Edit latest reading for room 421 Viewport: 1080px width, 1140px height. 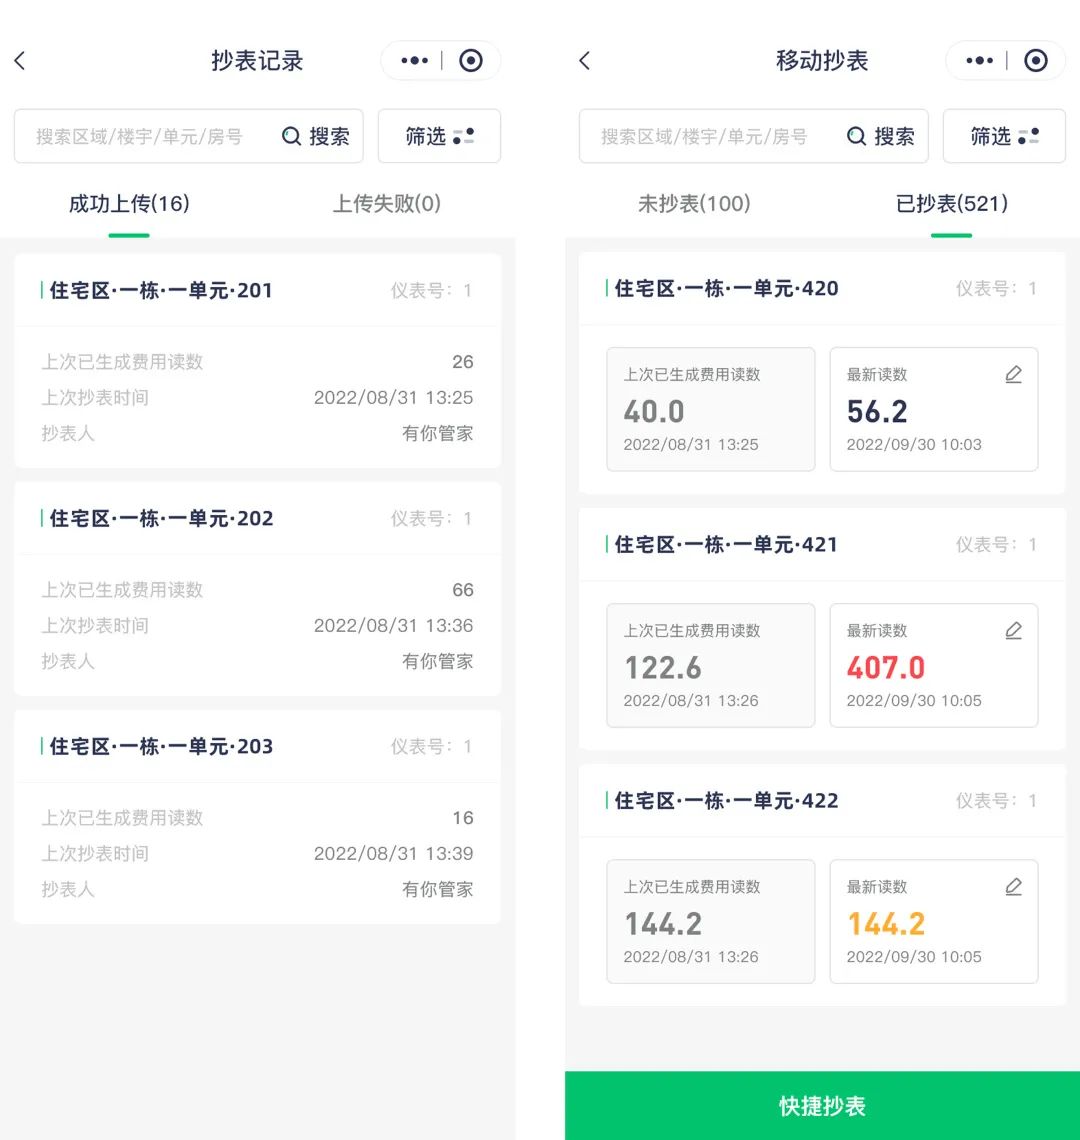1013,631
